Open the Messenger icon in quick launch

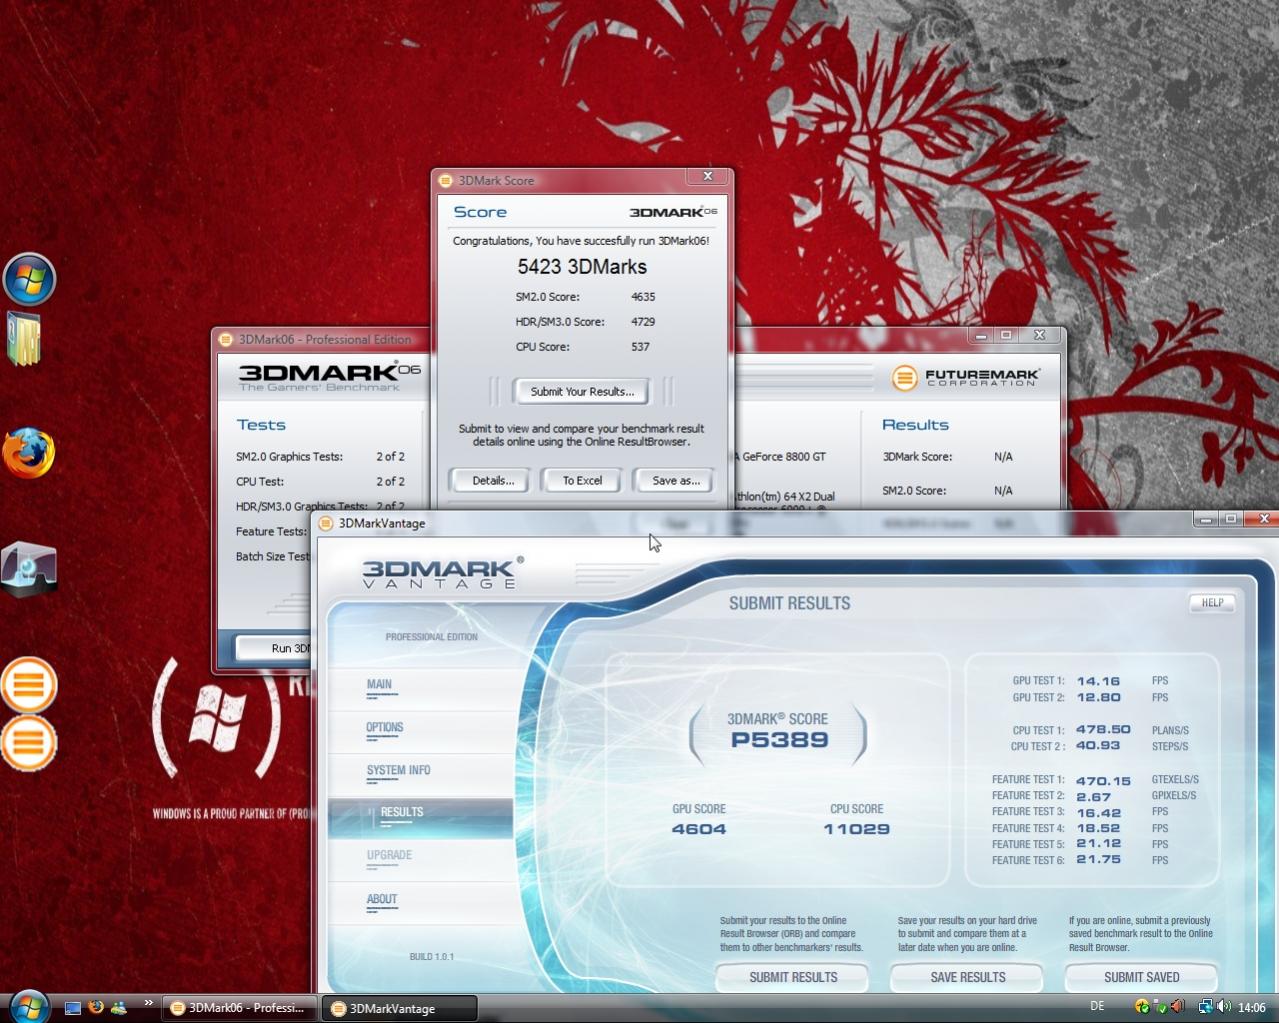pos(119,1007)
